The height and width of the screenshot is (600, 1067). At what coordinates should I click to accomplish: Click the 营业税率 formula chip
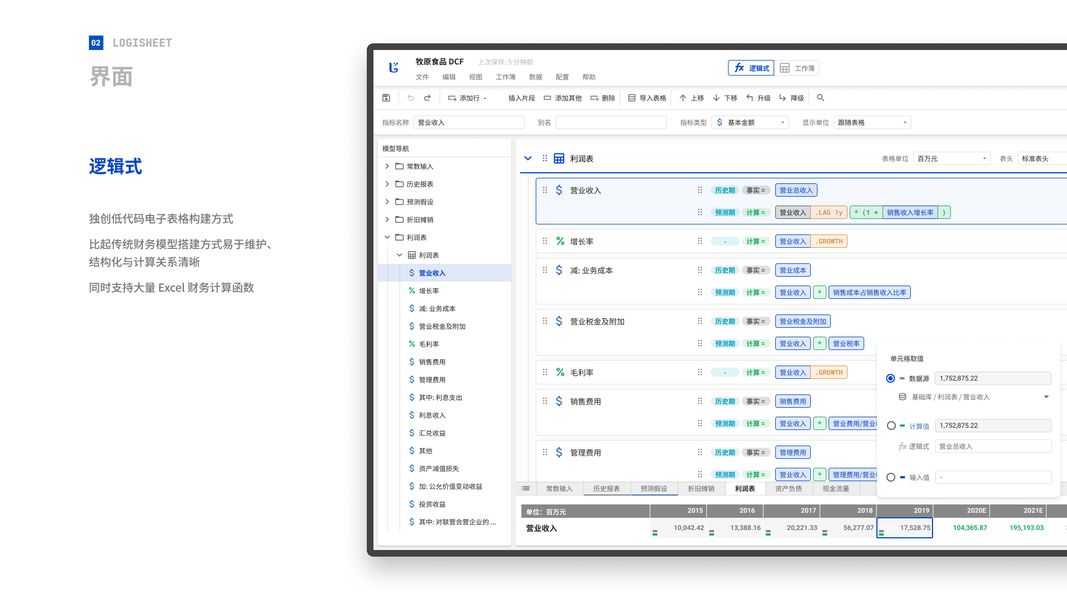pyautogui.click(x=847, y=344)
